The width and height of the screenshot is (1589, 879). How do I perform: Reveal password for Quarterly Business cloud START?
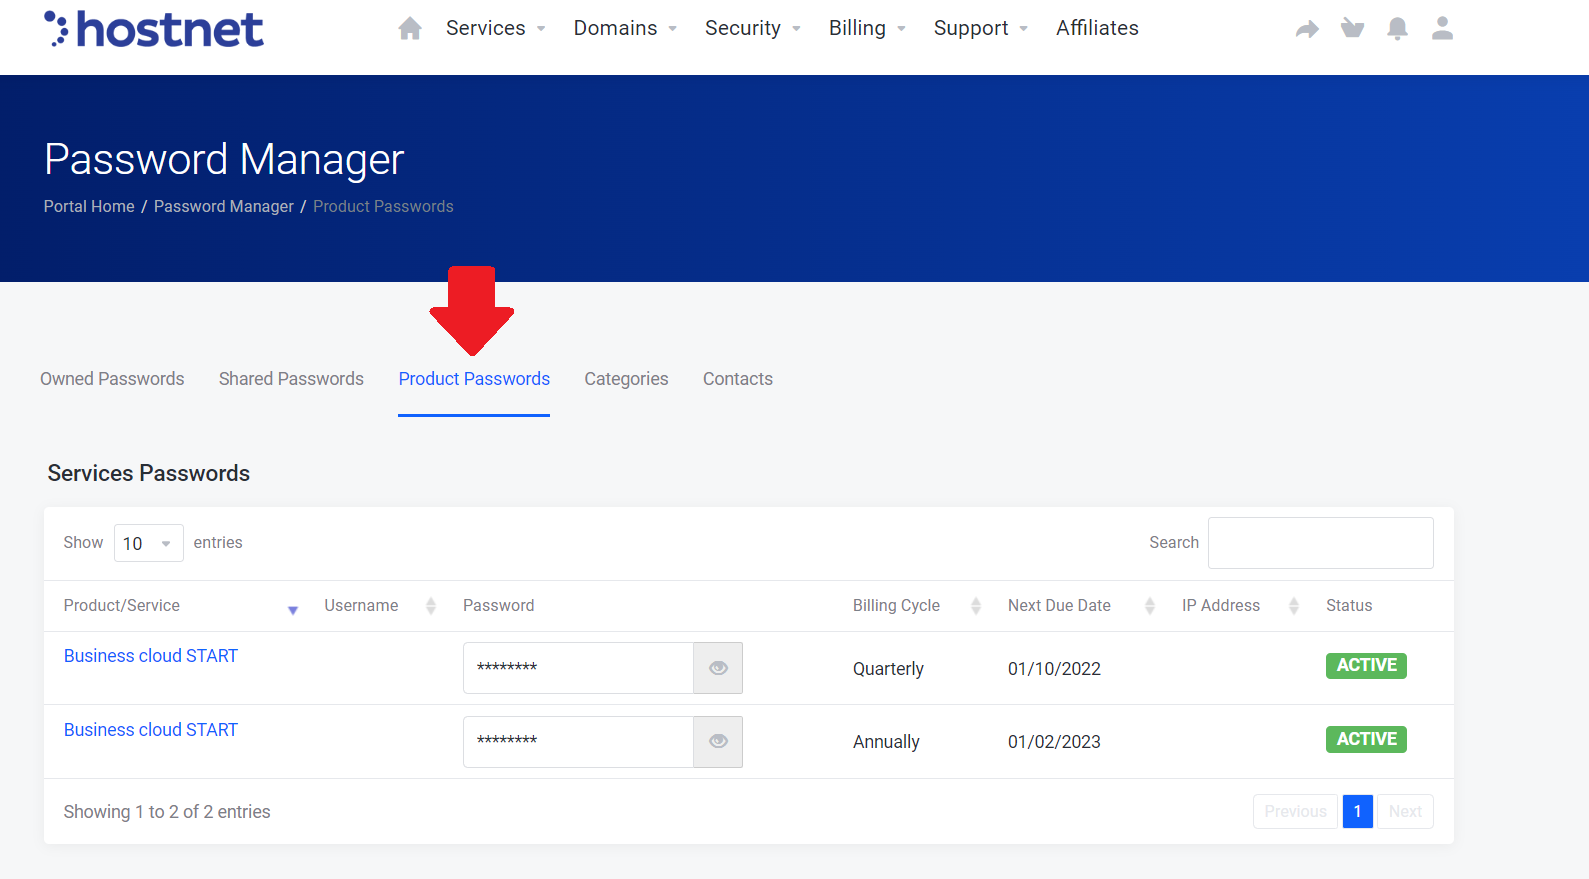718,668
